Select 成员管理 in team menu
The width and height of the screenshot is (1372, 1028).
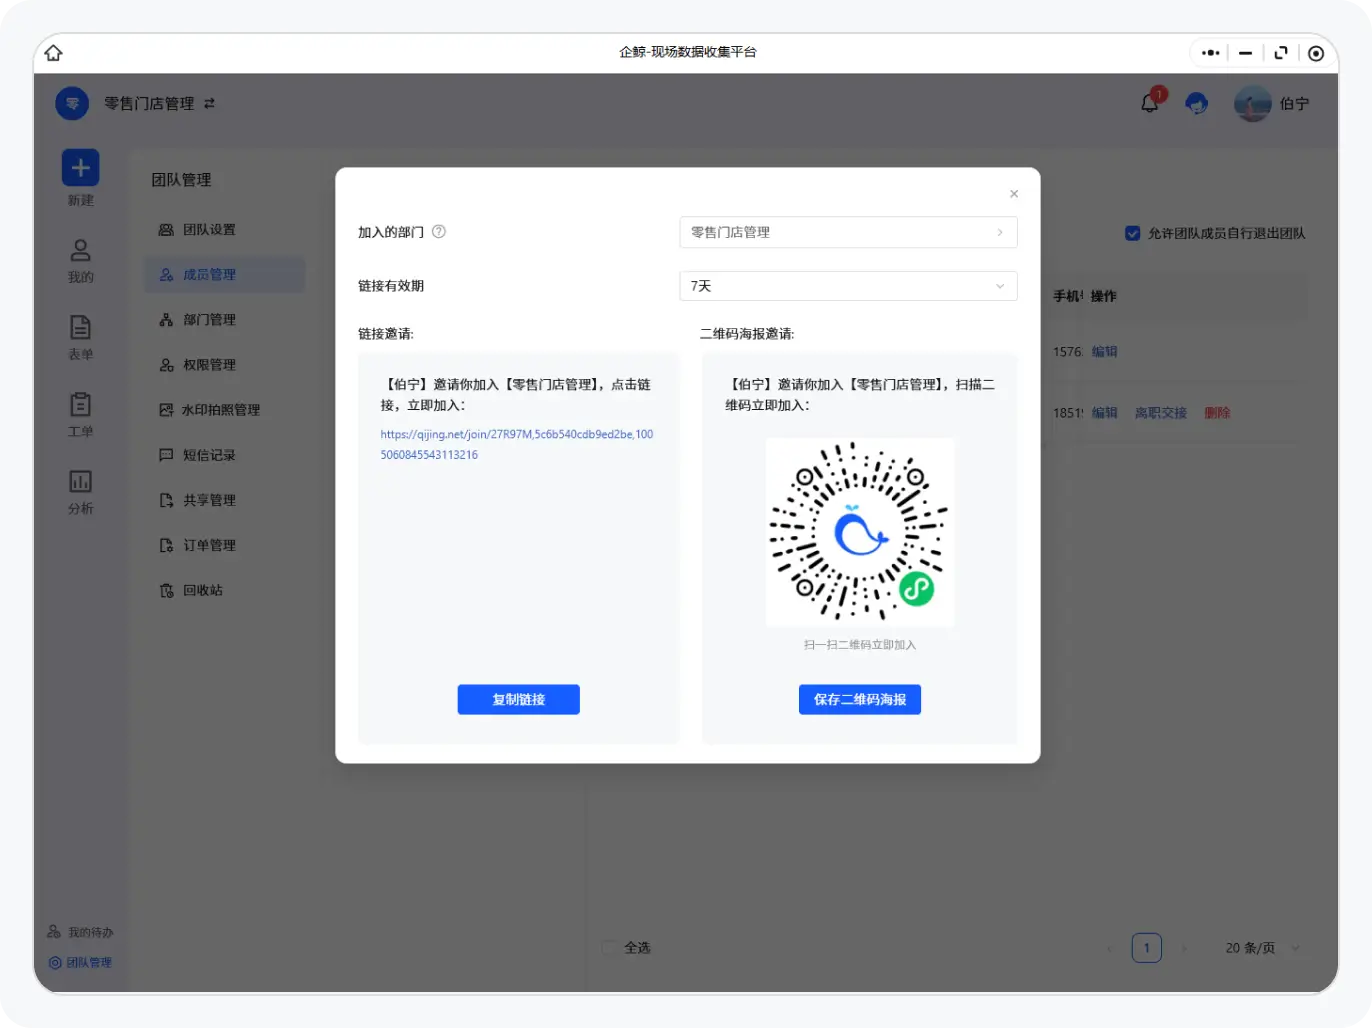pyautogui.click(x=225, y=275)
